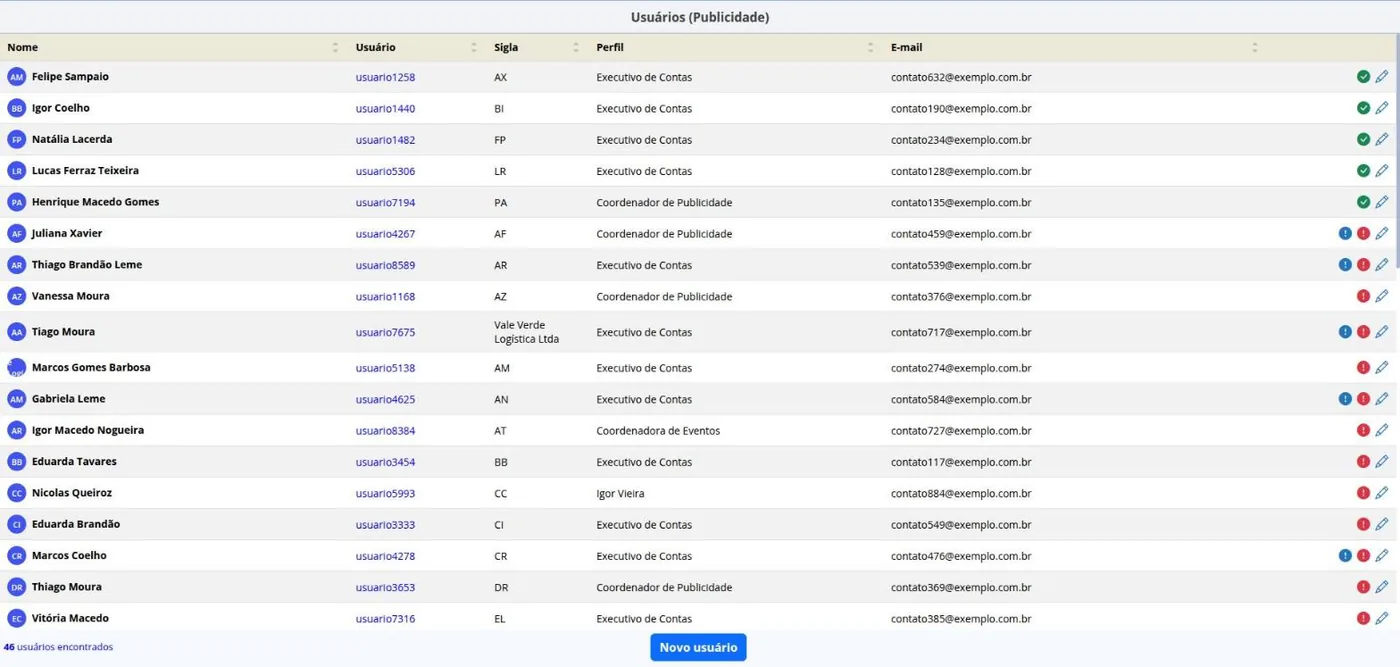Click the "46 usuários encontrados" count text
The width and height of the screenshot is (1400, 667).
tap(58, 647)
